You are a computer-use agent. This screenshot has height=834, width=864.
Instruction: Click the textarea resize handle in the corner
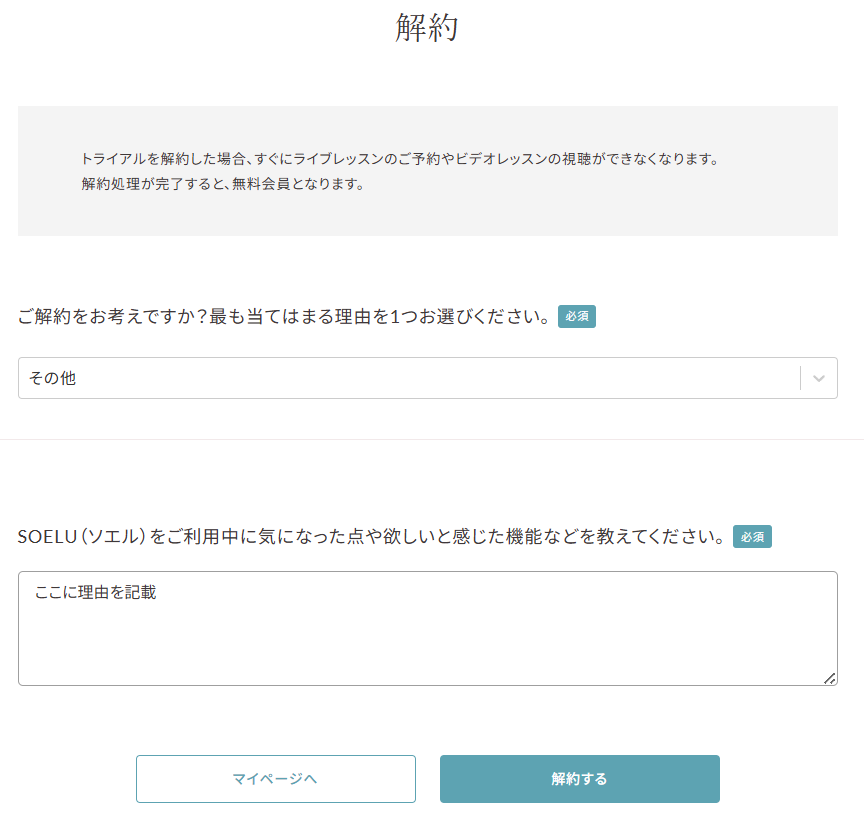point(829,678)
